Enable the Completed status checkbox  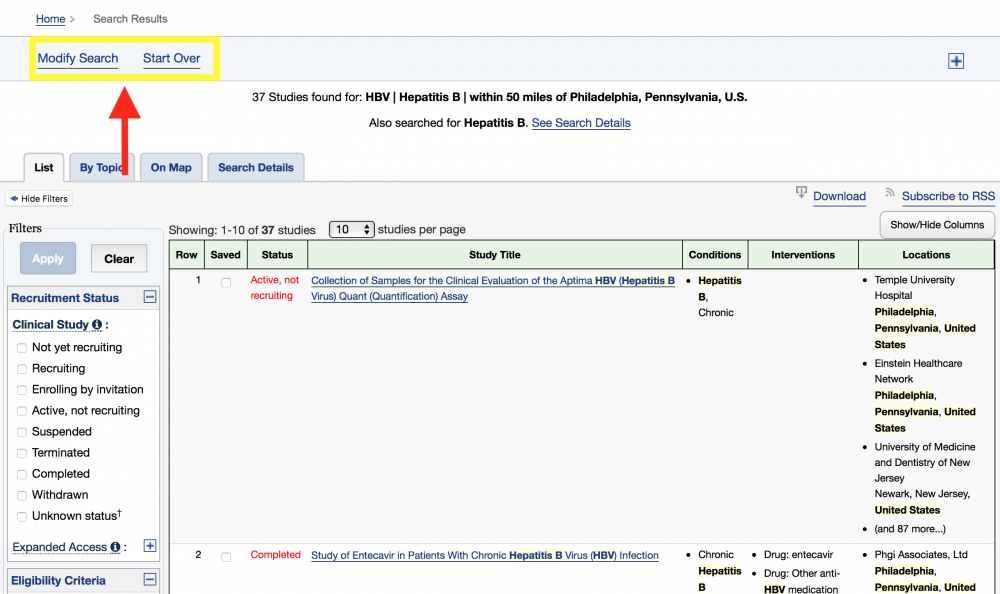[22, 474]
